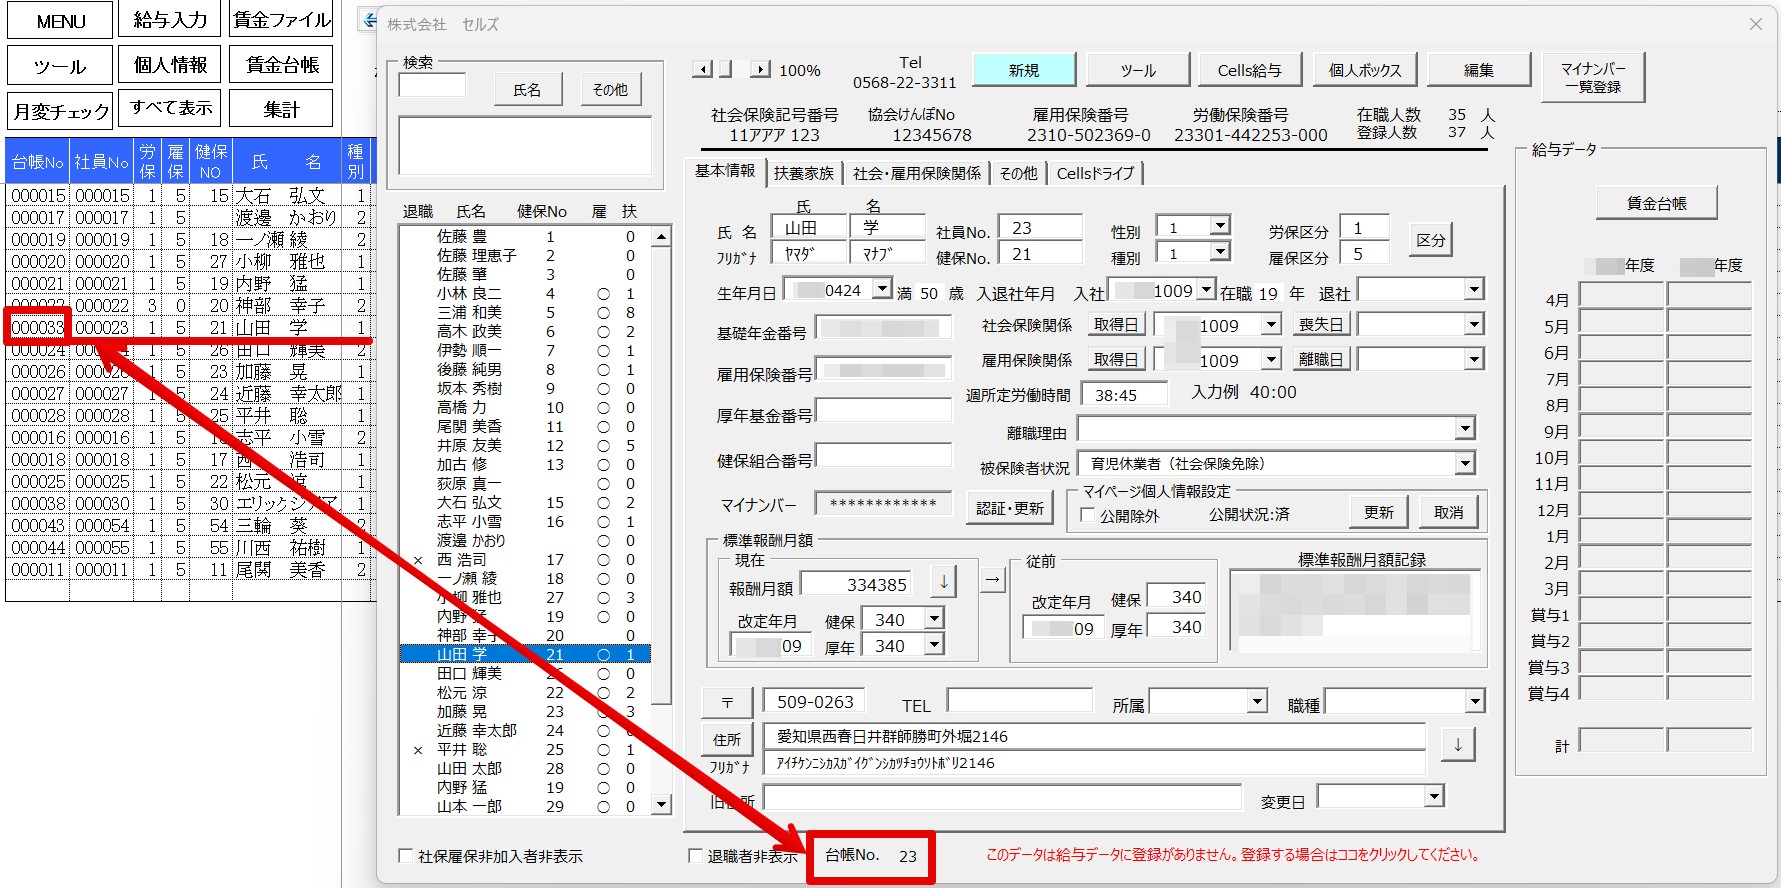Click the down arrow beside 報酬月額
Image resolution: width=1781 pixels, height=888 pixels.
point(943,581)
